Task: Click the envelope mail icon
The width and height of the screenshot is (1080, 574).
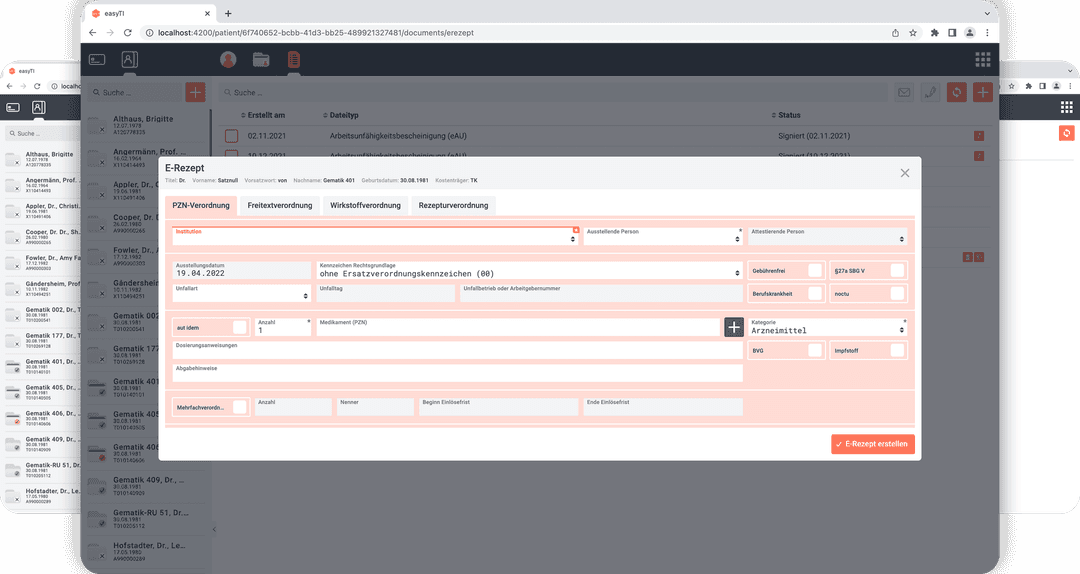Action: coord(904,92)
